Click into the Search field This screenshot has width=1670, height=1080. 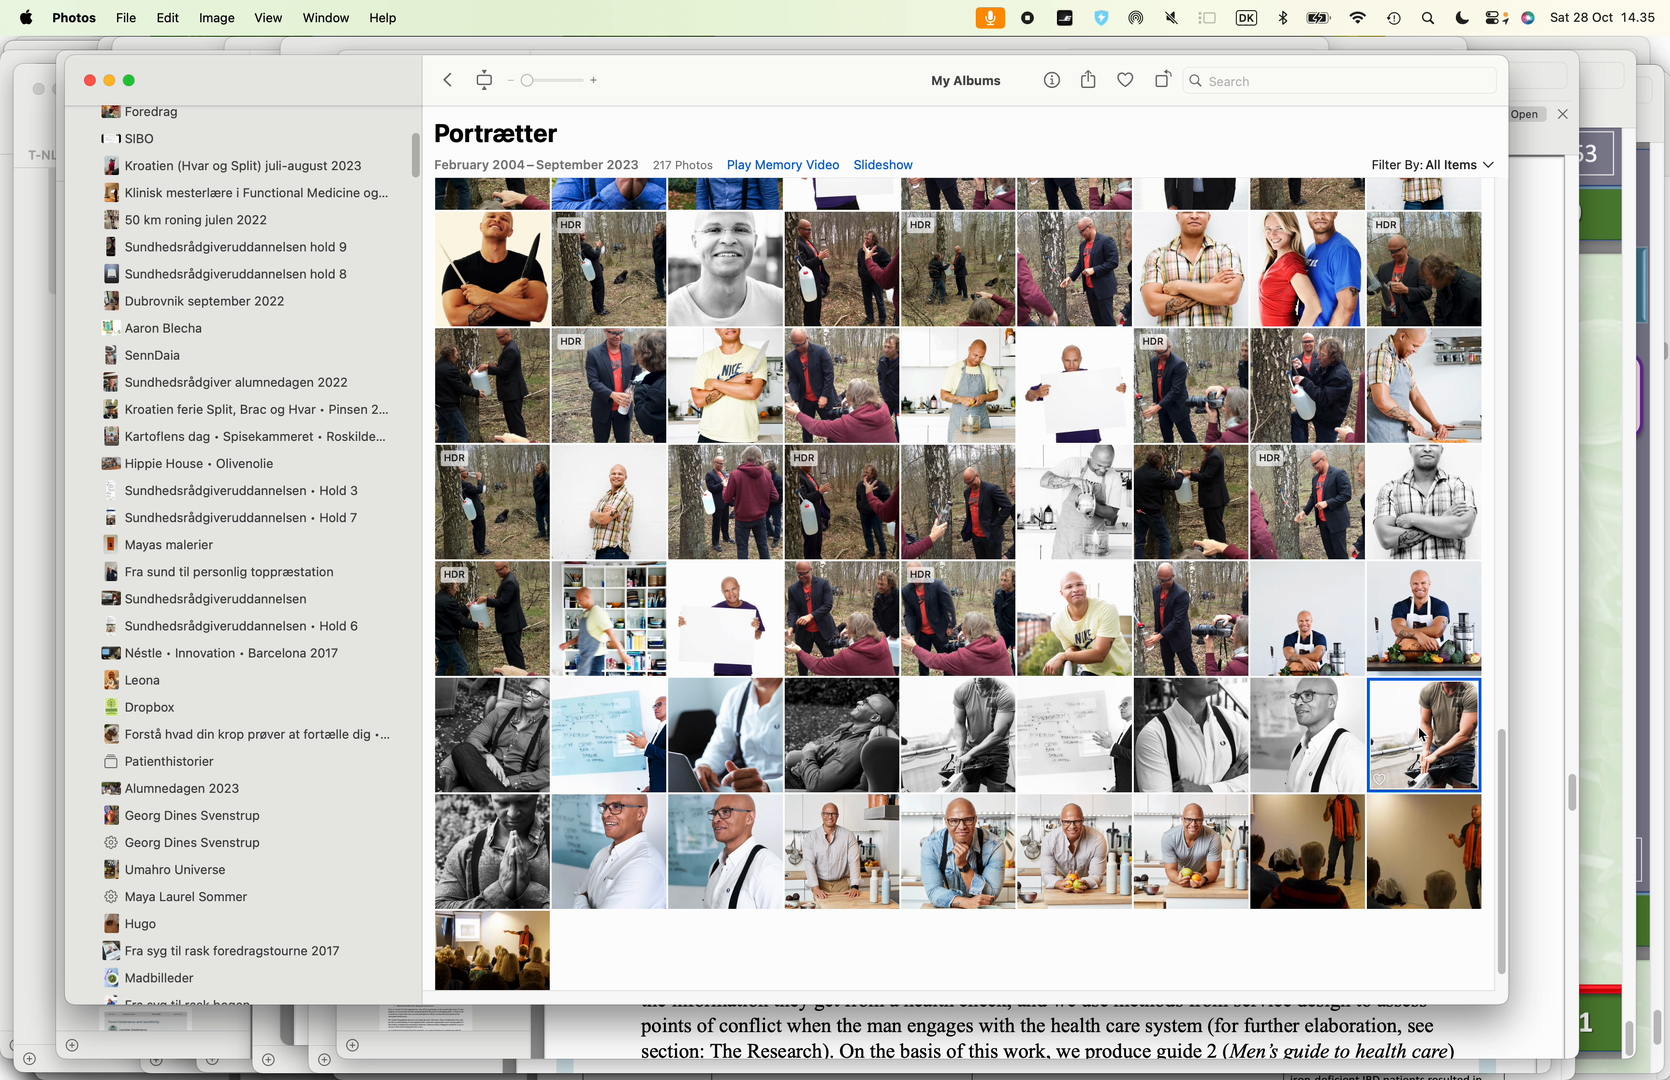tap(1340, 81)
